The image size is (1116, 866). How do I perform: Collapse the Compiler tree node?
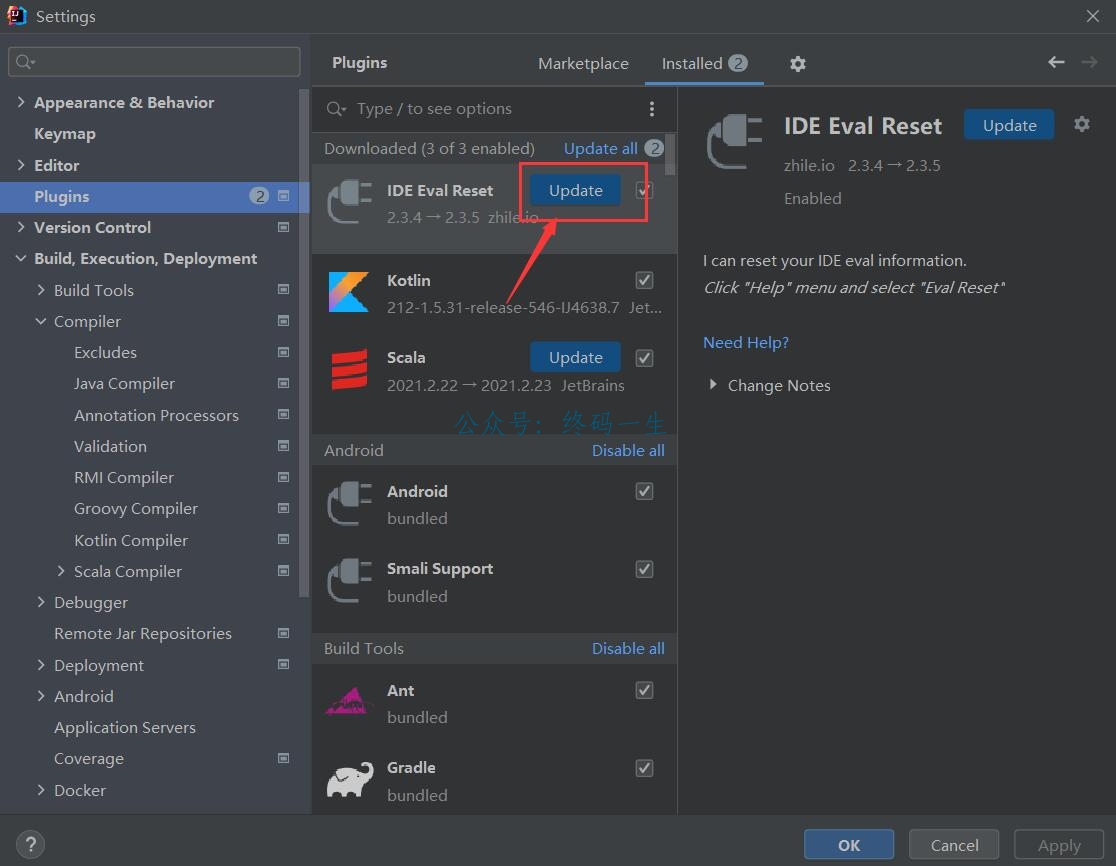coord(41,321)
